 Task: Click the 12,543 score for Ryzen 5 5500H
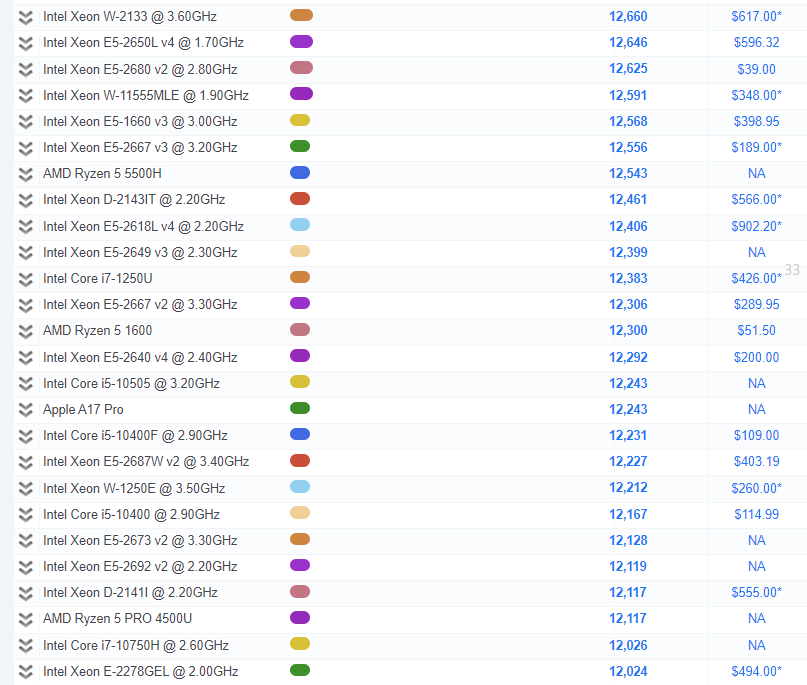point(628,174)
